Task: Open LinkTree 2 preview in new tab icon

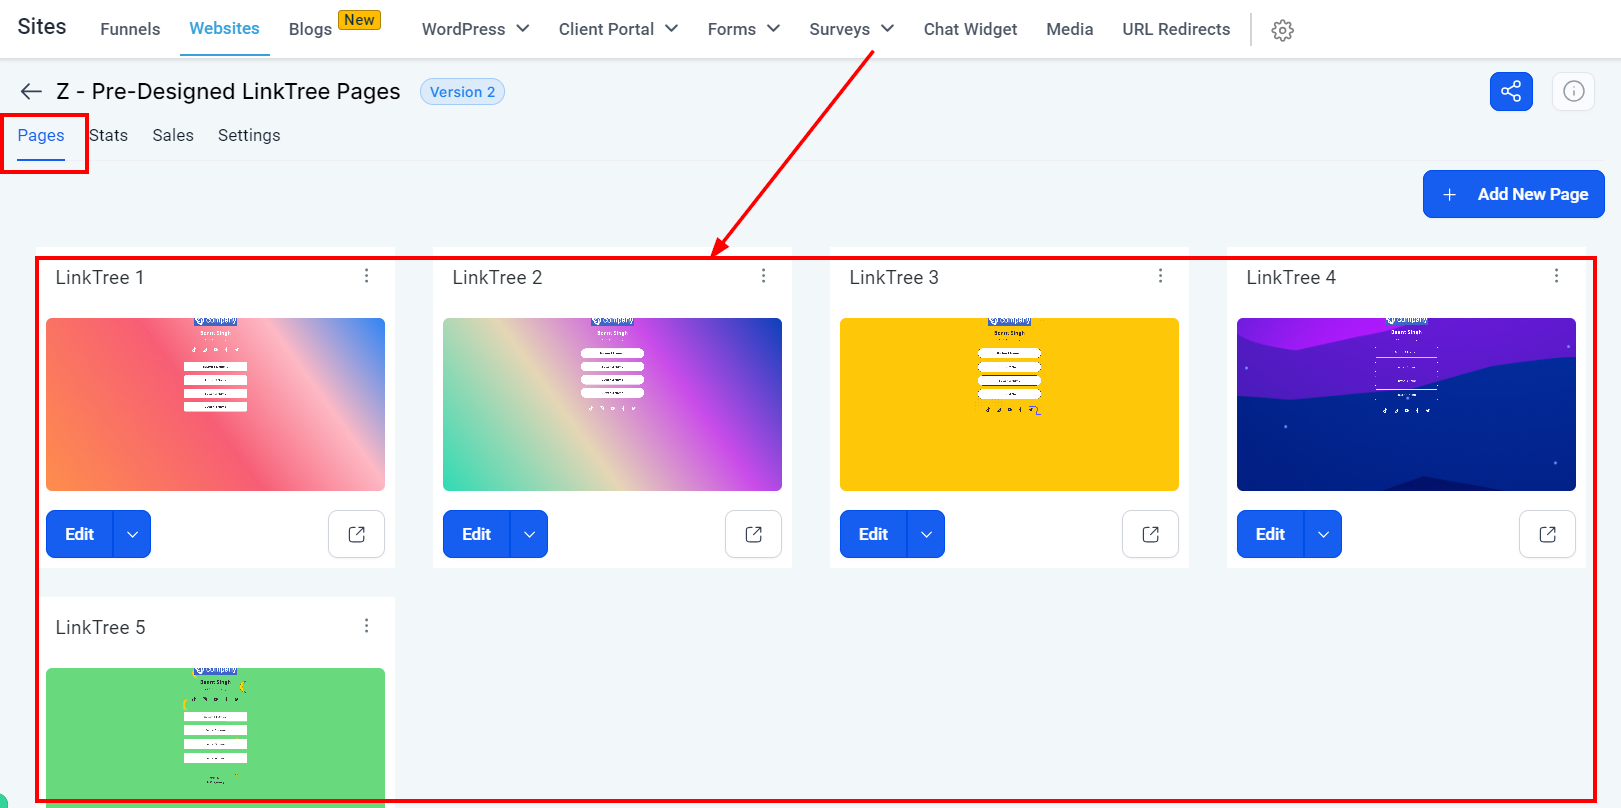Action: 753,534
